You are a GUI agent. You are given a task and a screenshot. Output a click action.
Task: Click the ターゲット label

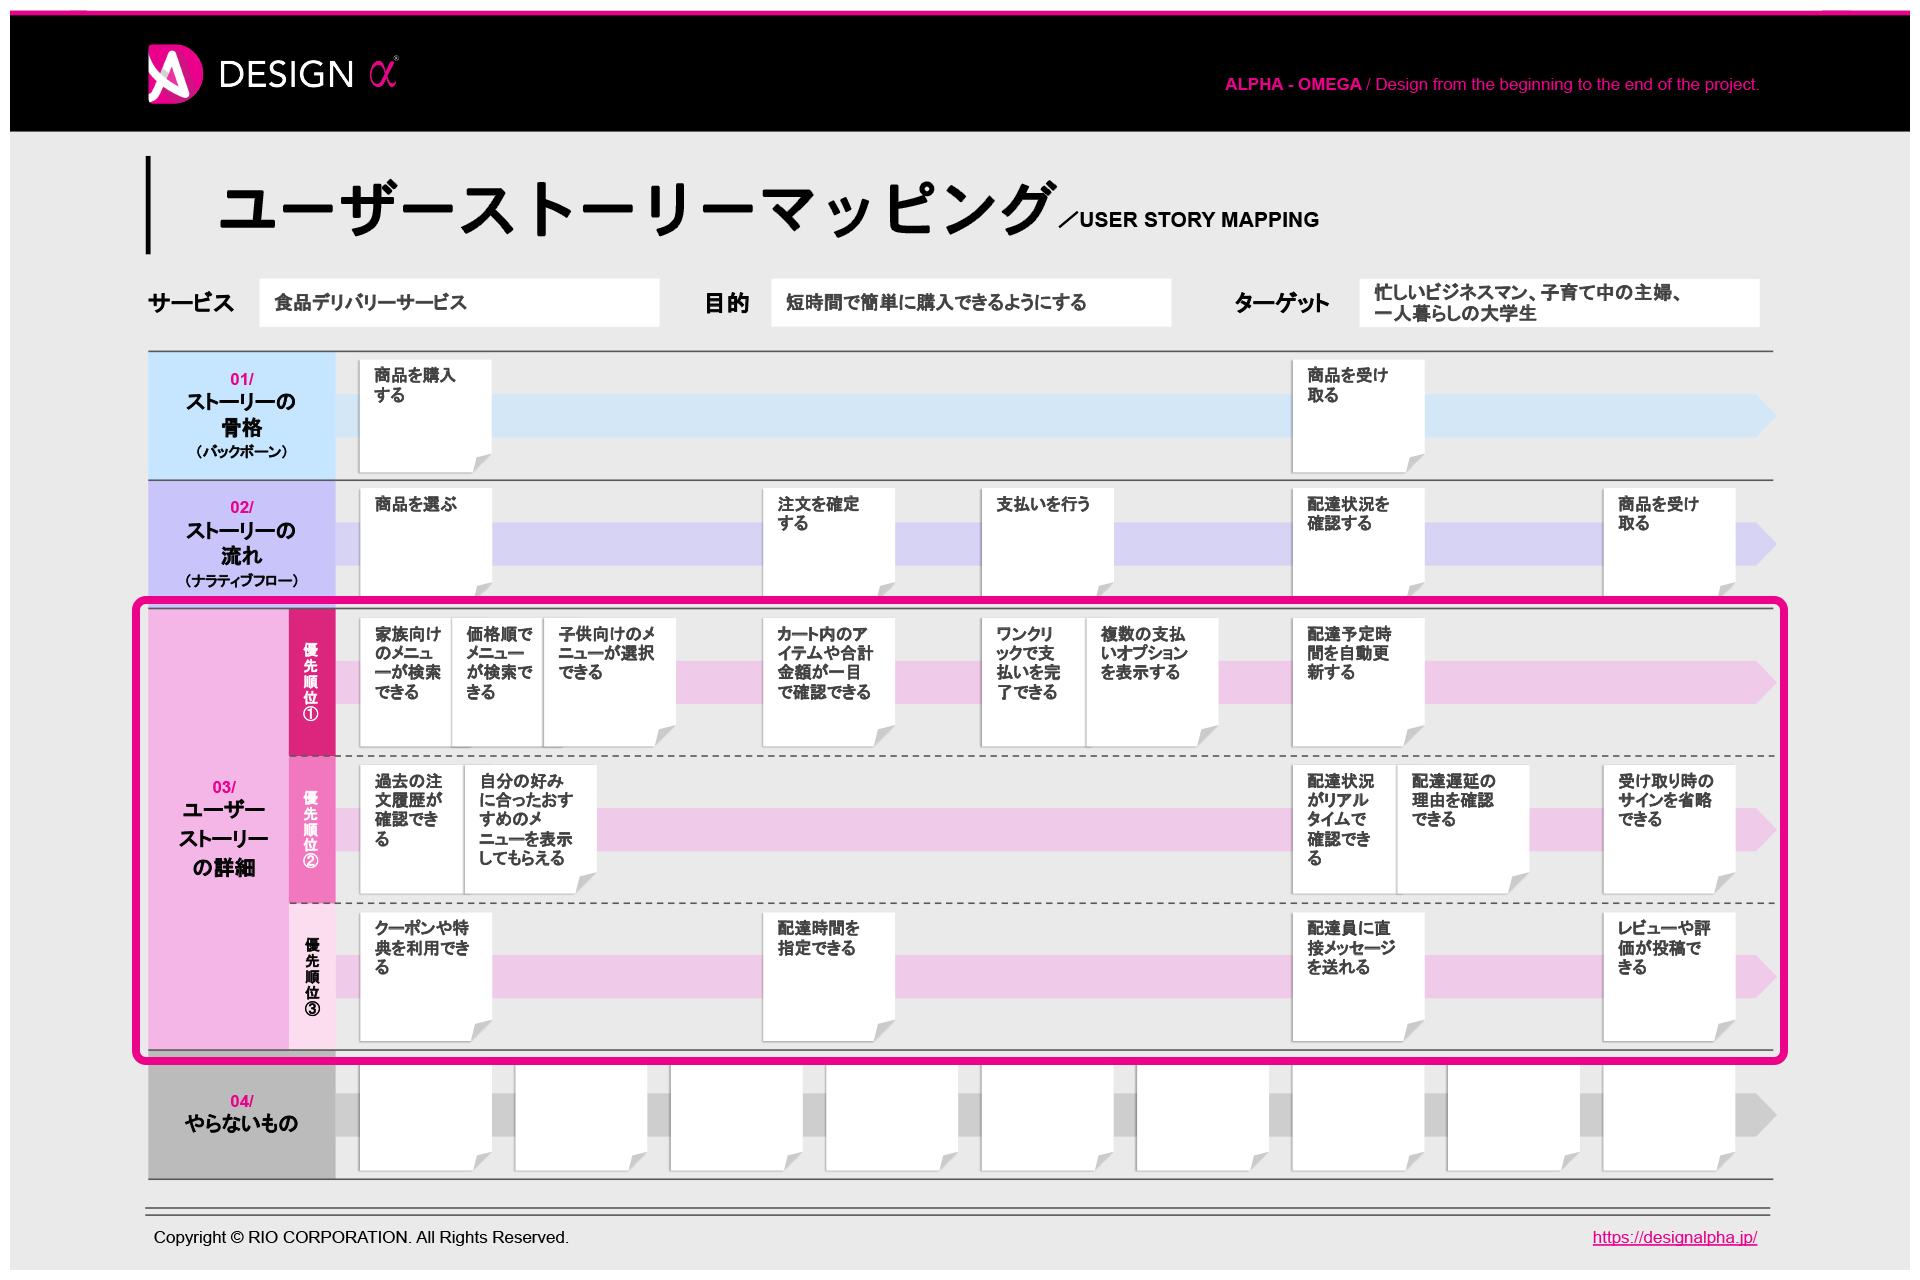point(1281,303)
